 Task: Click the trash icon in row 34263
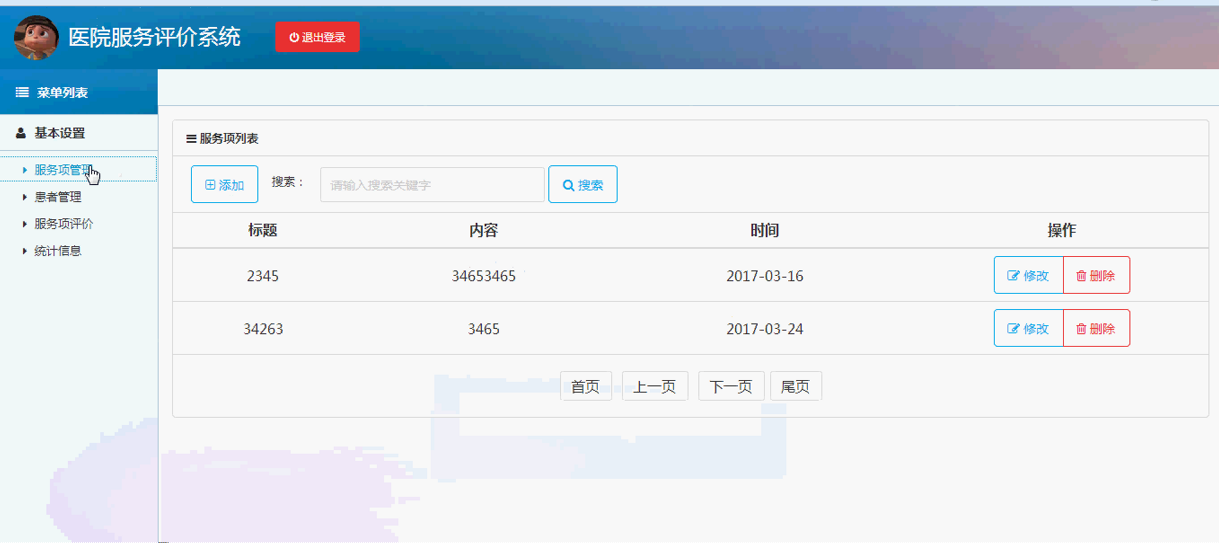[1081, 328]
